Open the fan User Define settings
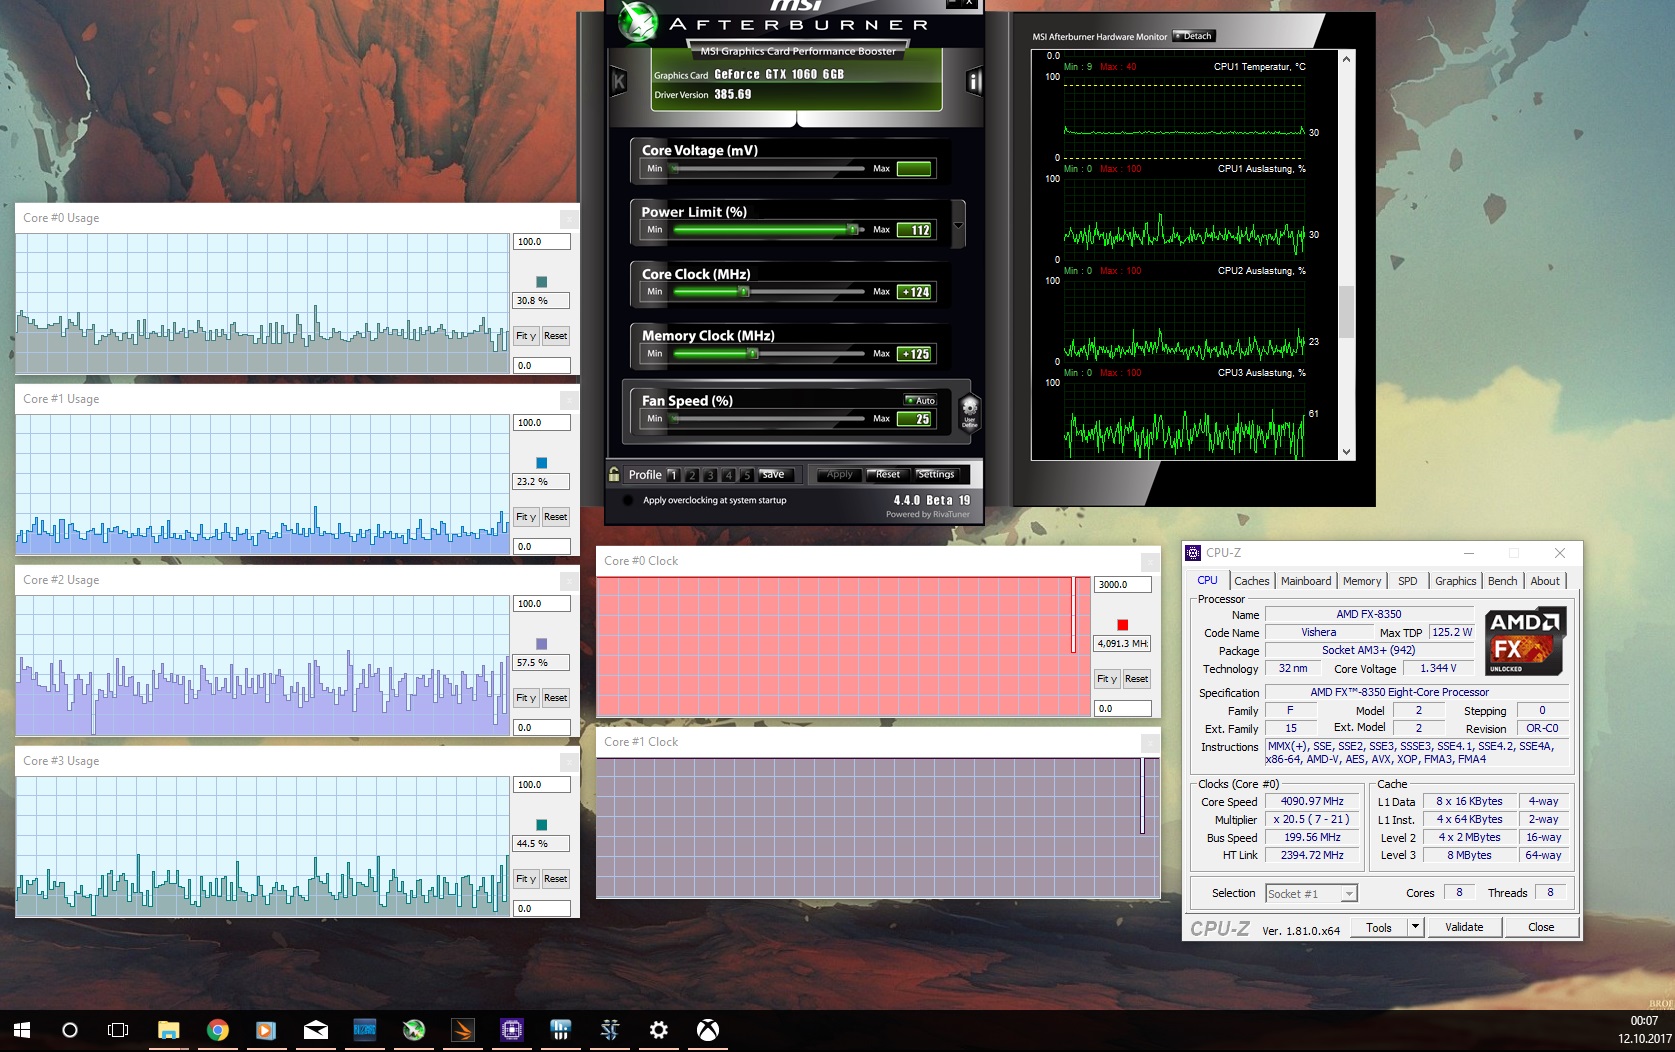1675x1052 pixels. click(969, 411)
